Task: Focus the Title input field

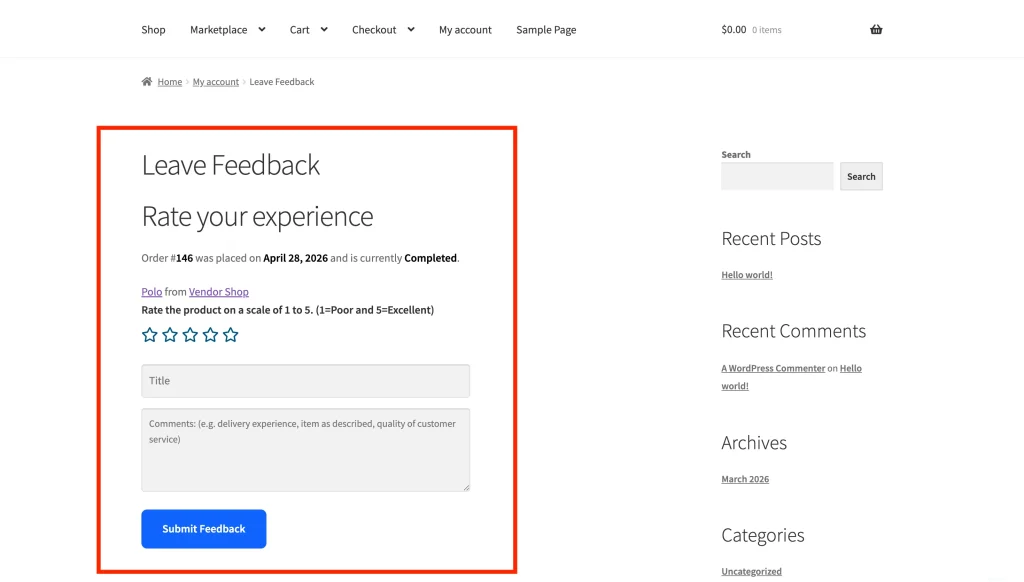Action: point(306,381)
